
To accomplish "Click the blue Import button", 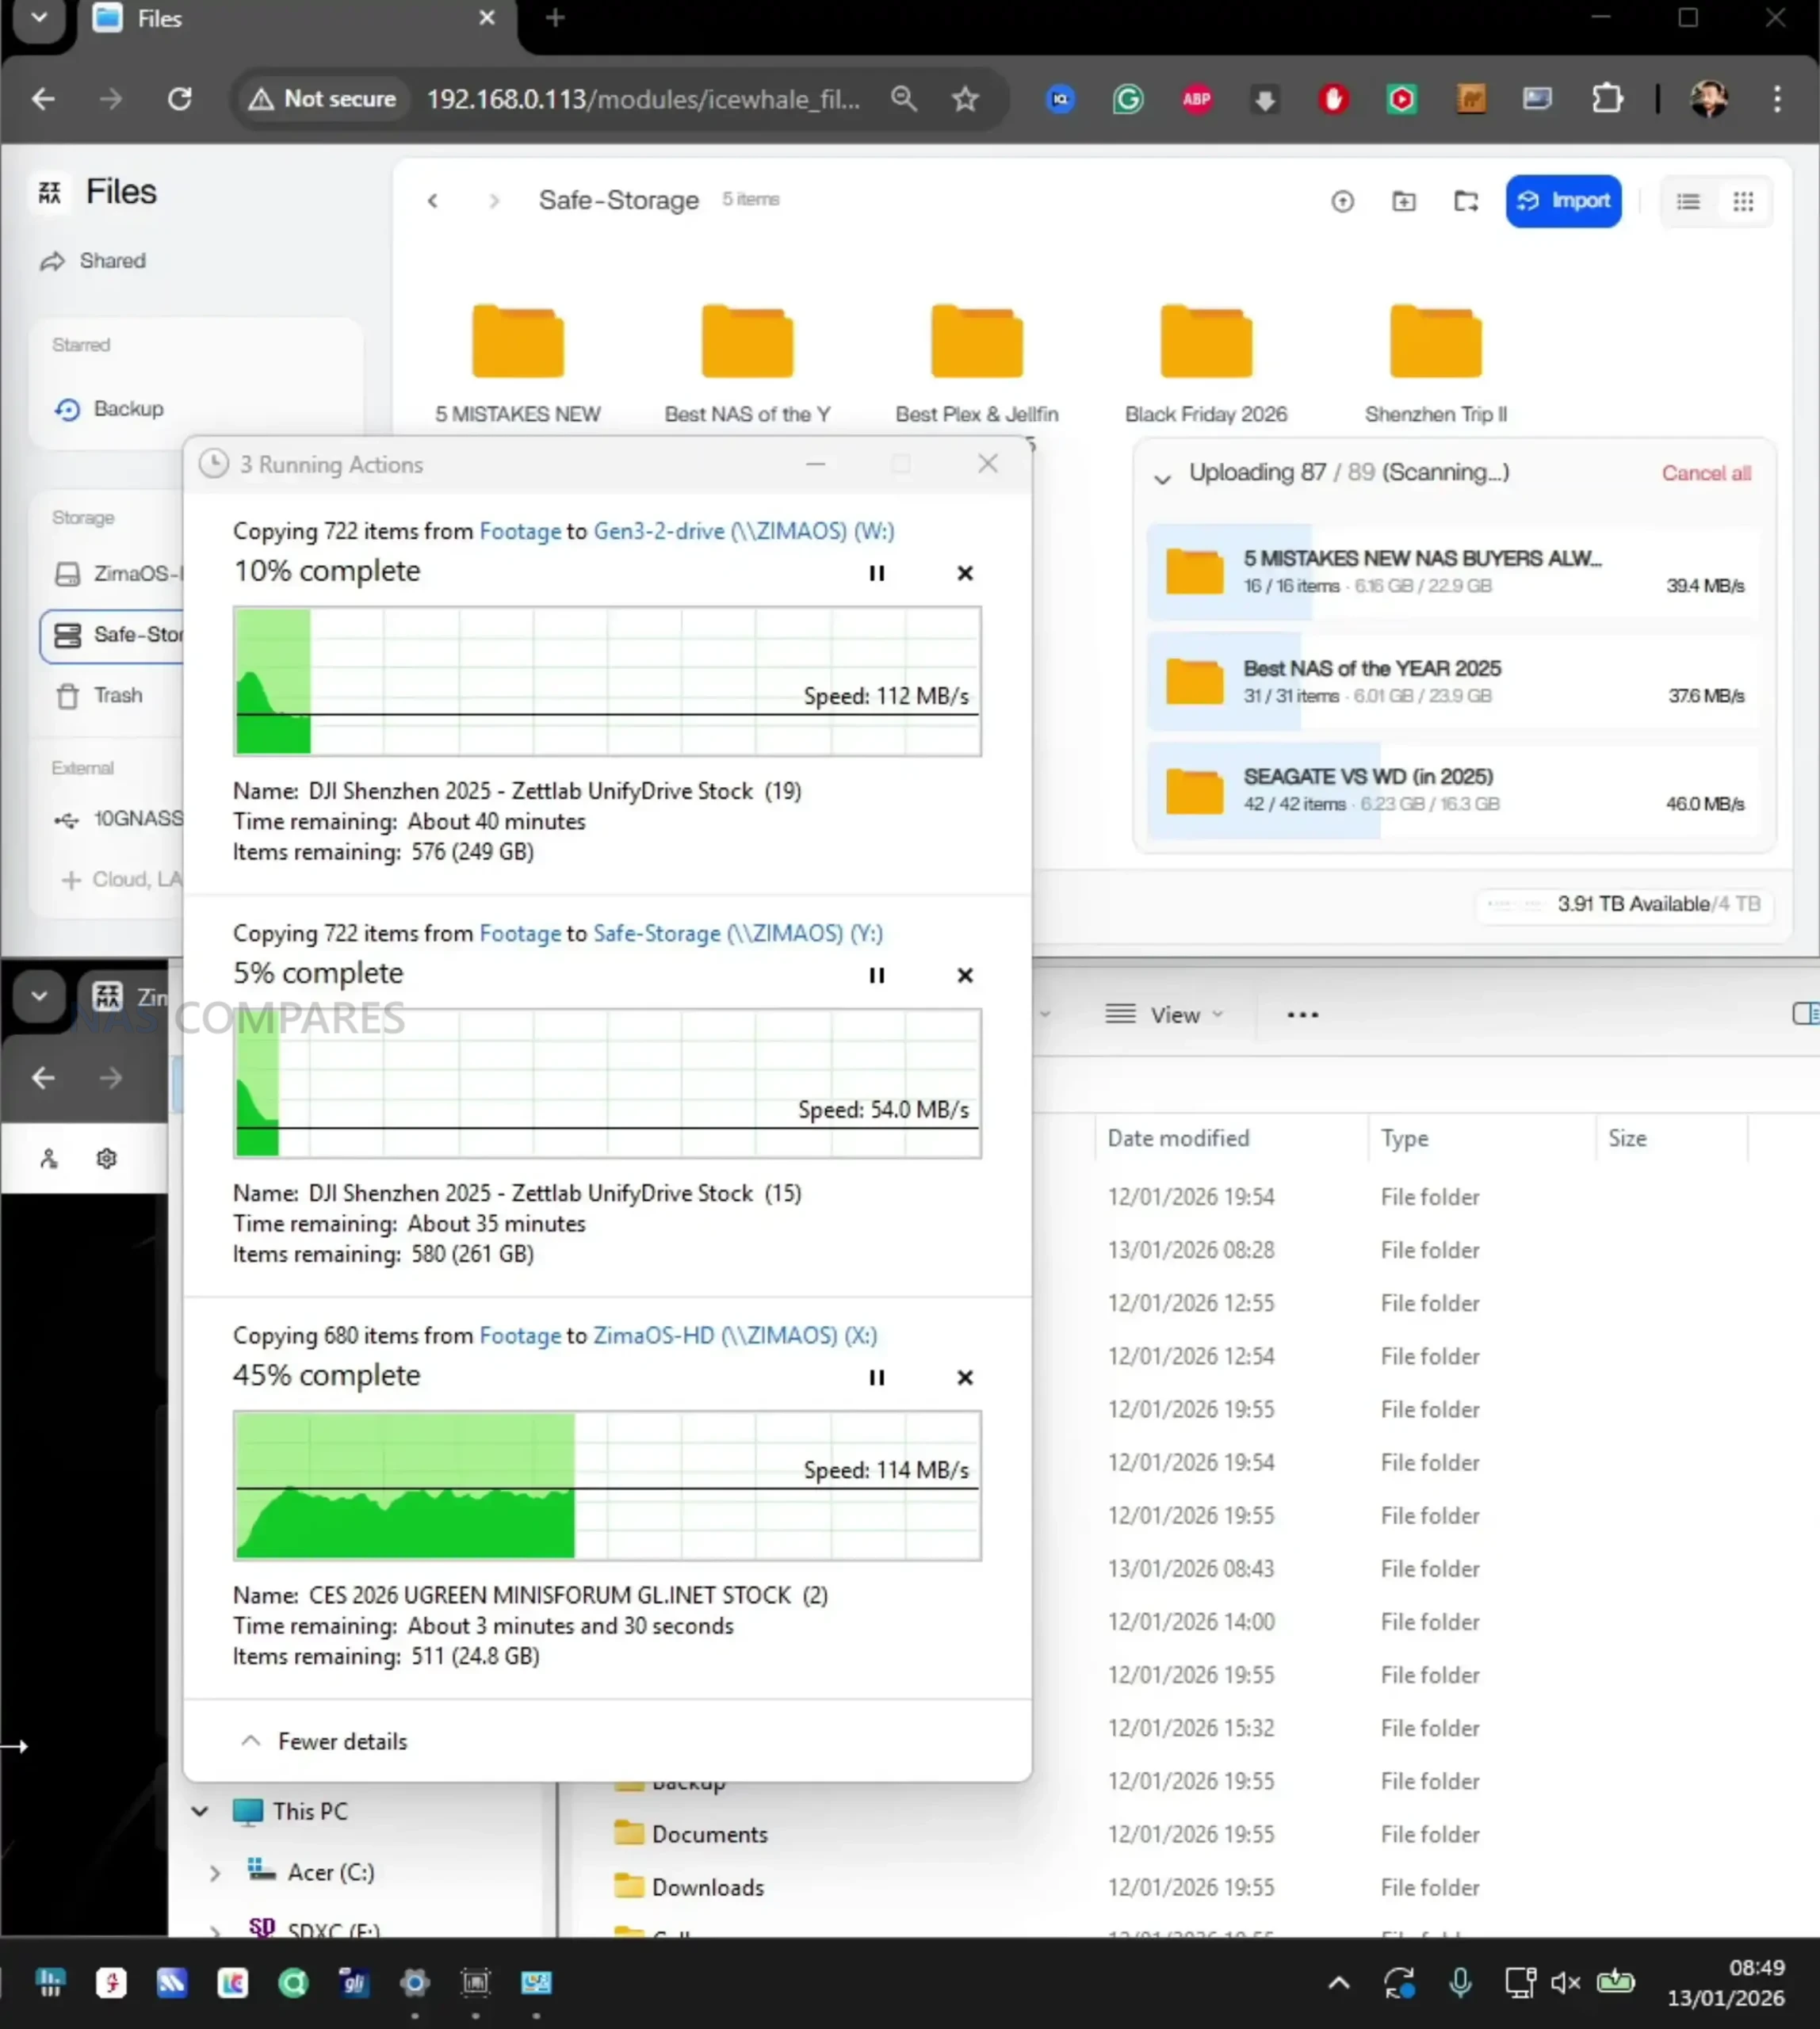I will pyautogui.click(x=1563, y=201).
